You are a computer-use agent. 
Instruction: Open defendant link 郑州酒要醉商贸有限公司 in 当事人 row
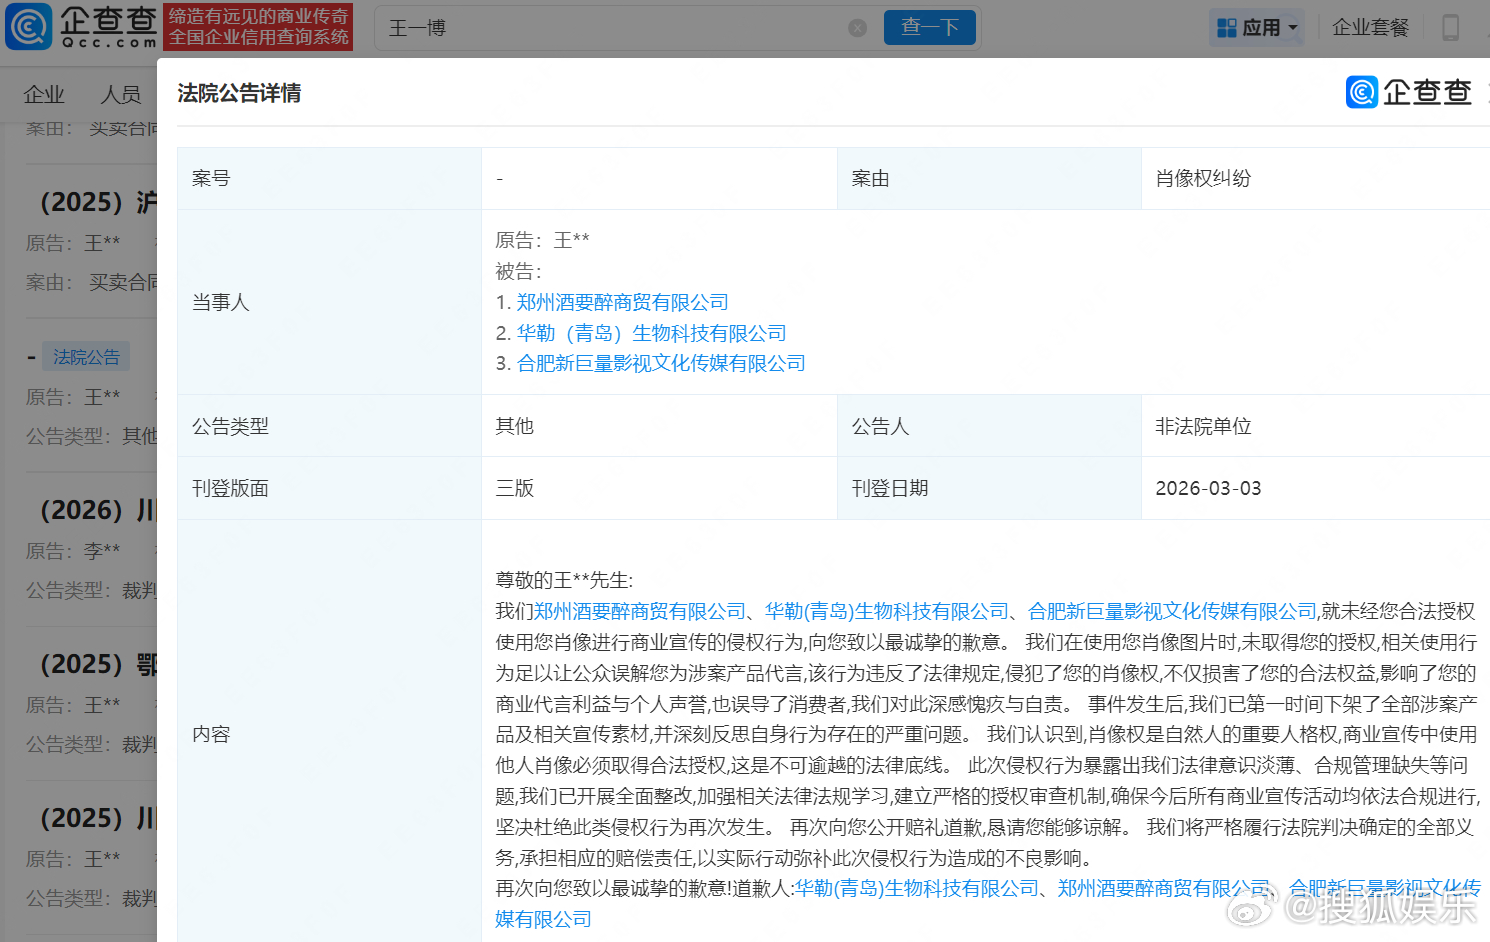(622, 302)
